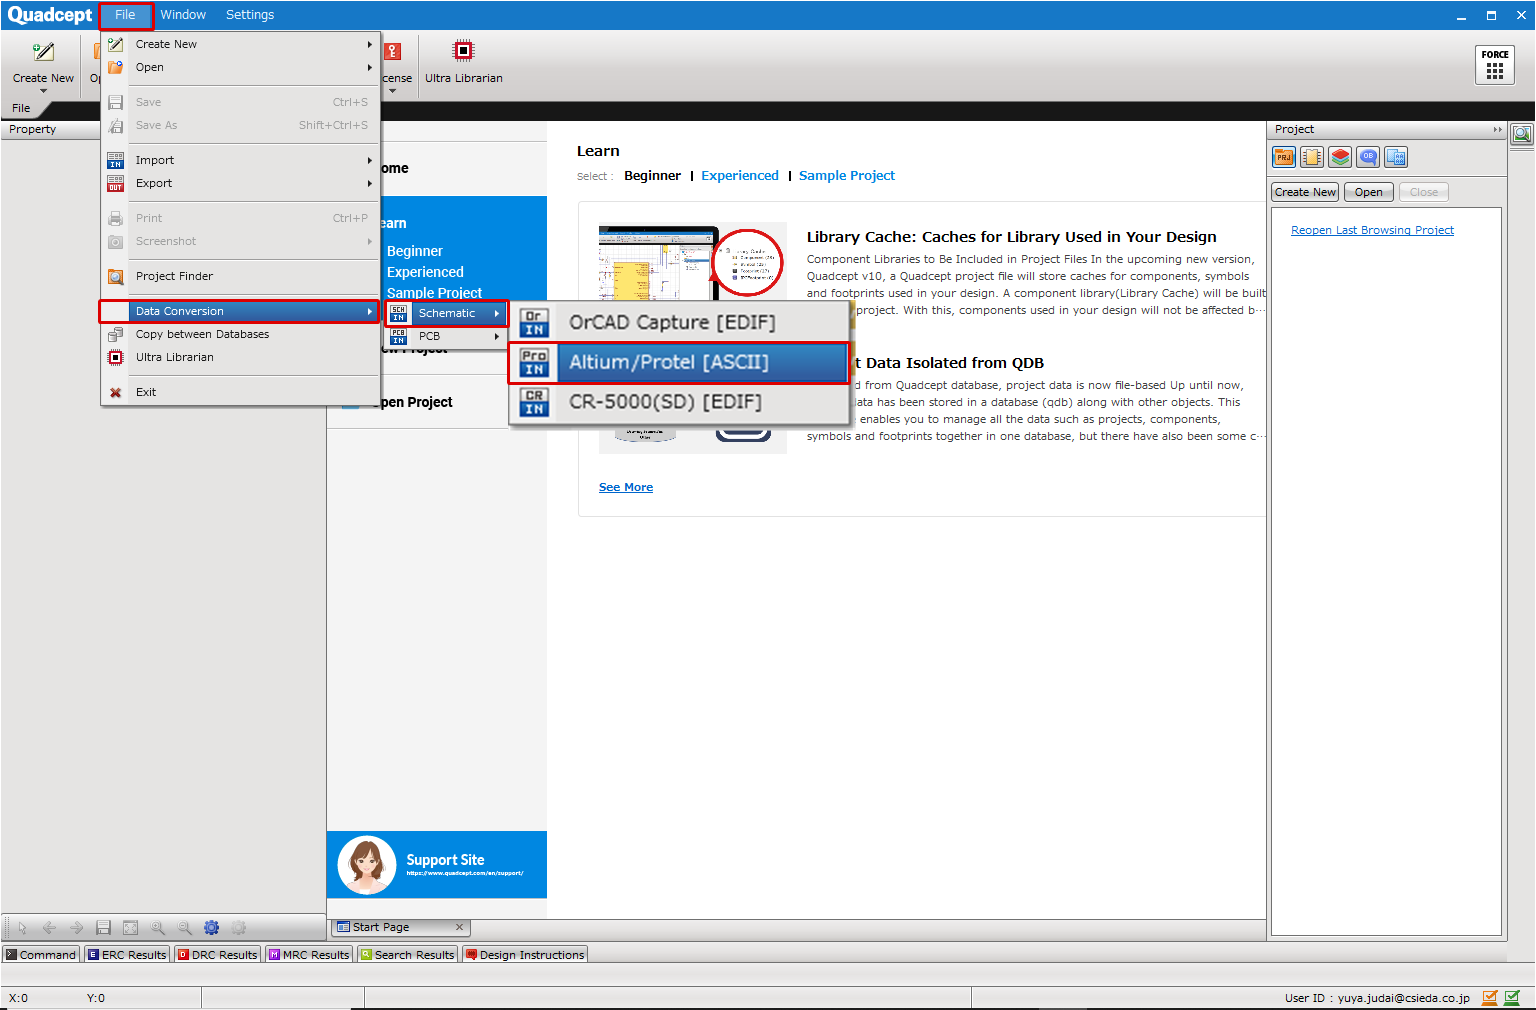Select the OB speech bubble icon
Screen dimensions: 1536x1010
pos(1368,157)
